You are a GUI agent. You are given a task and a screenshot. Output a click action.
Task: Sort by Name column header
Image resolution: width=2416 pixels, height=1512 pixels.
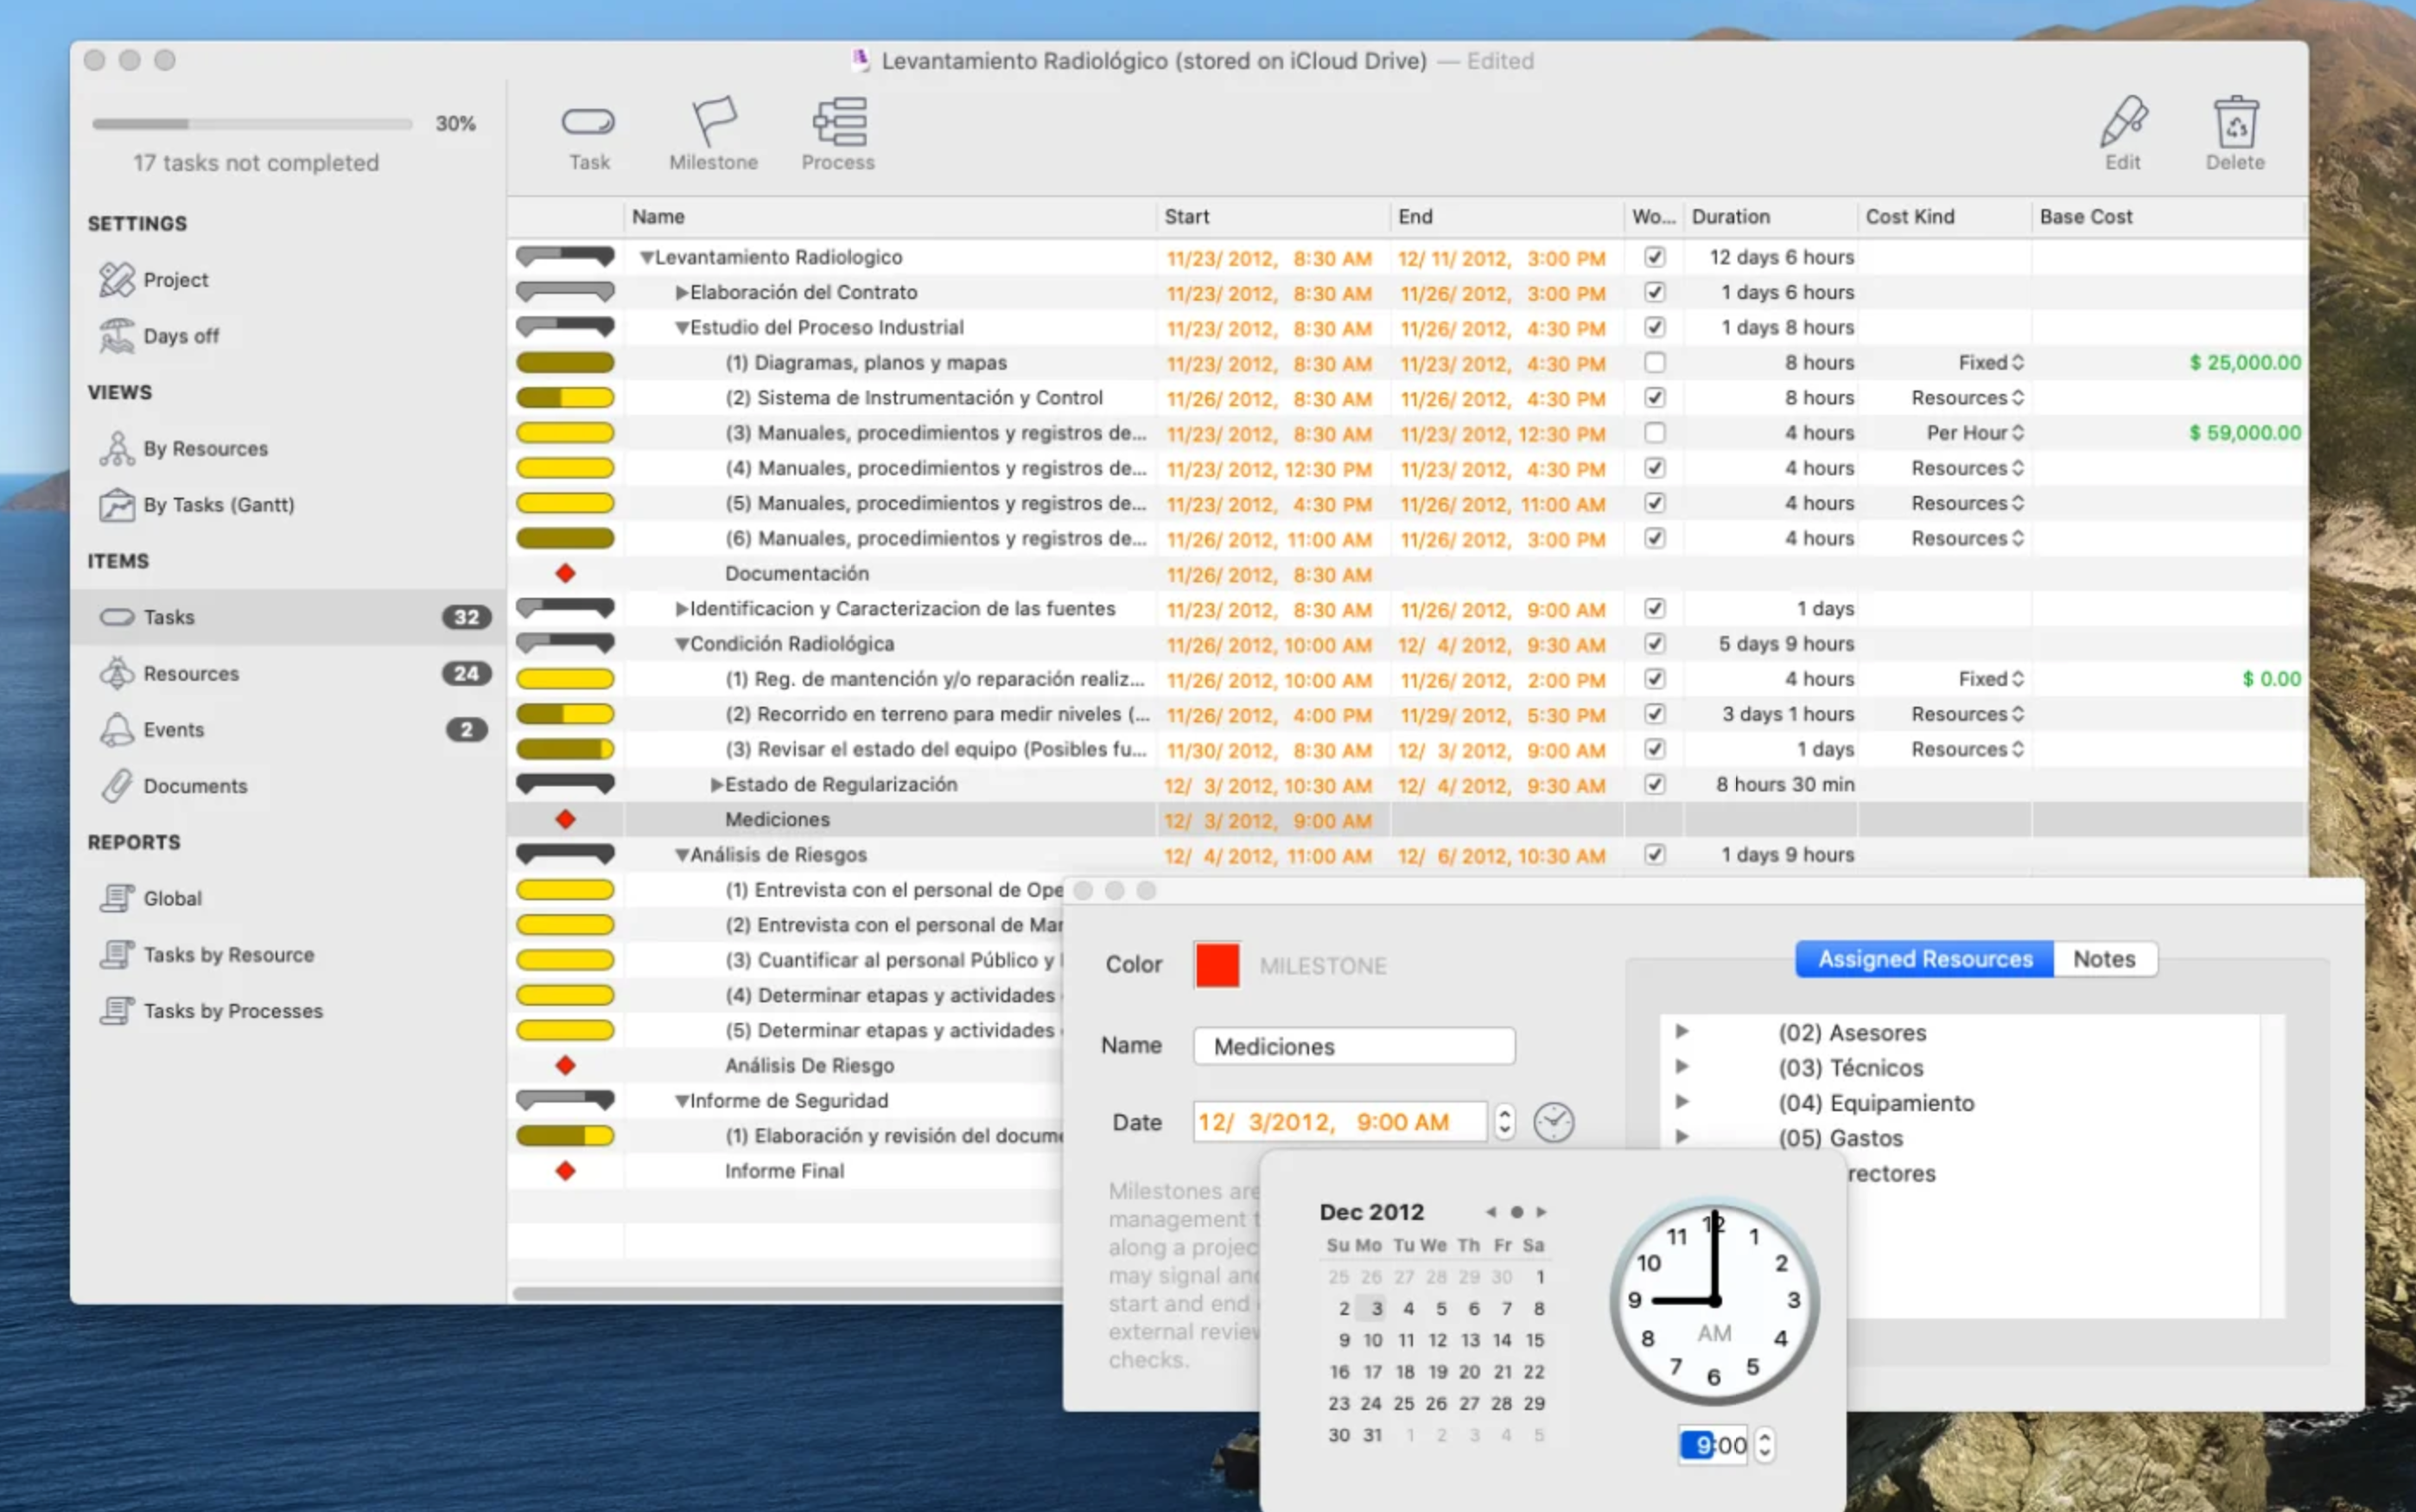pos(890,217)
